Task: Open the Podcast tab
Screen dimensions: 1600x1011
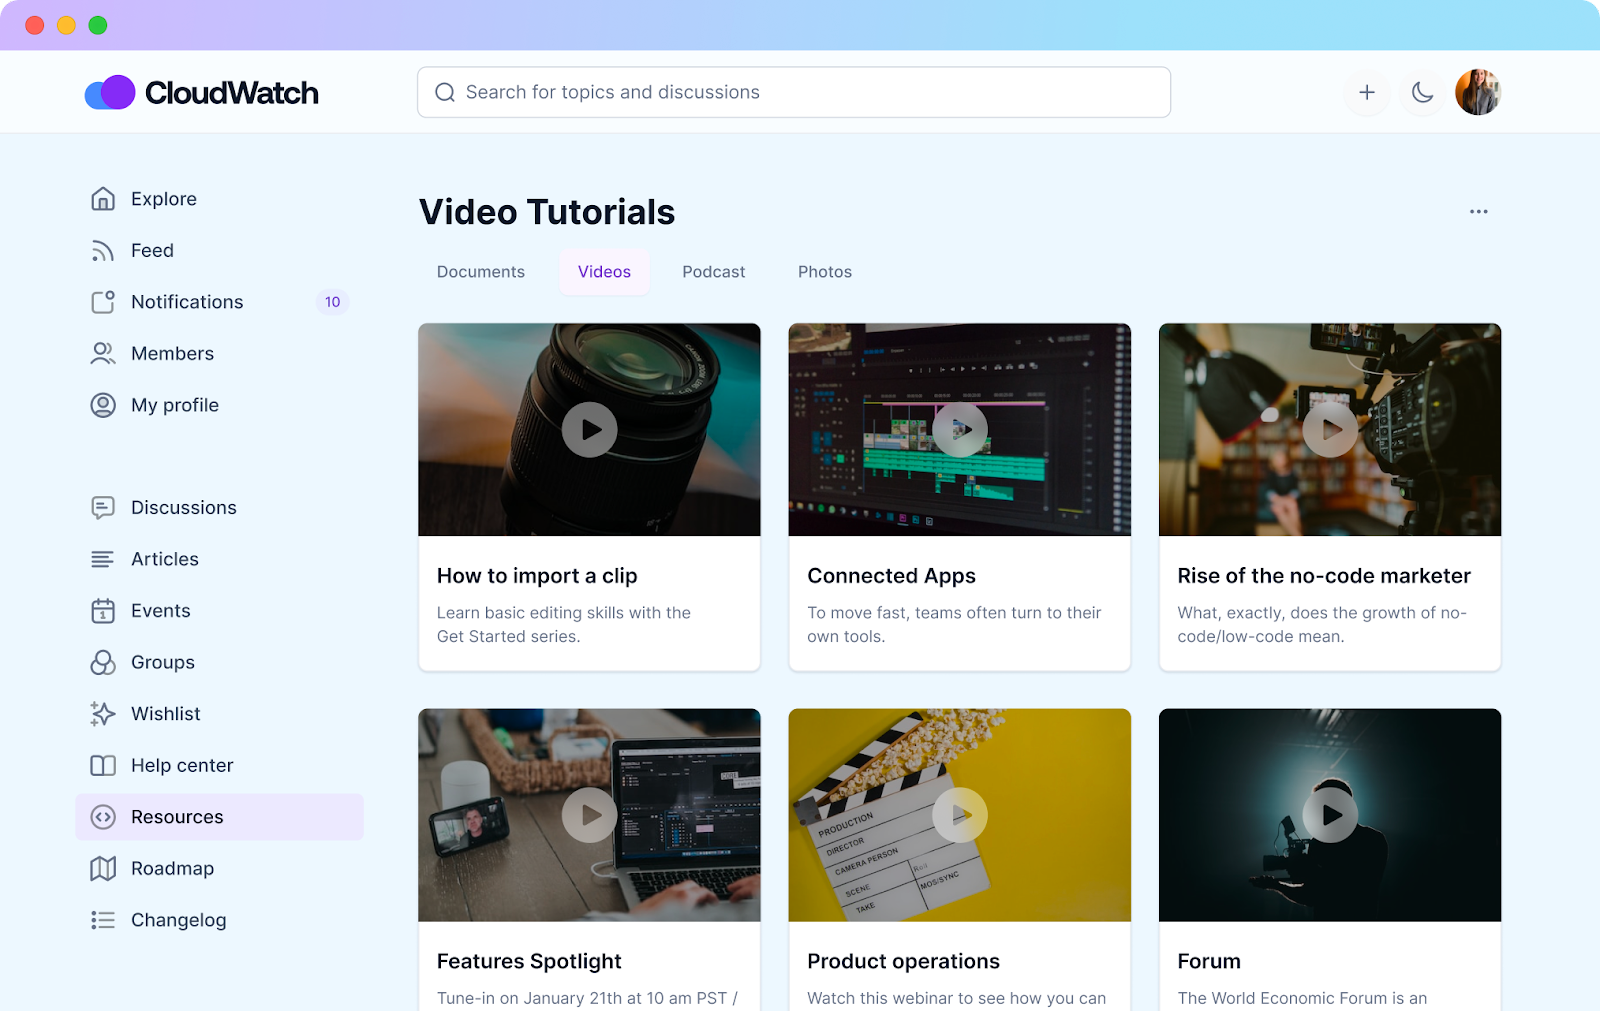Action: click(713, 271)
